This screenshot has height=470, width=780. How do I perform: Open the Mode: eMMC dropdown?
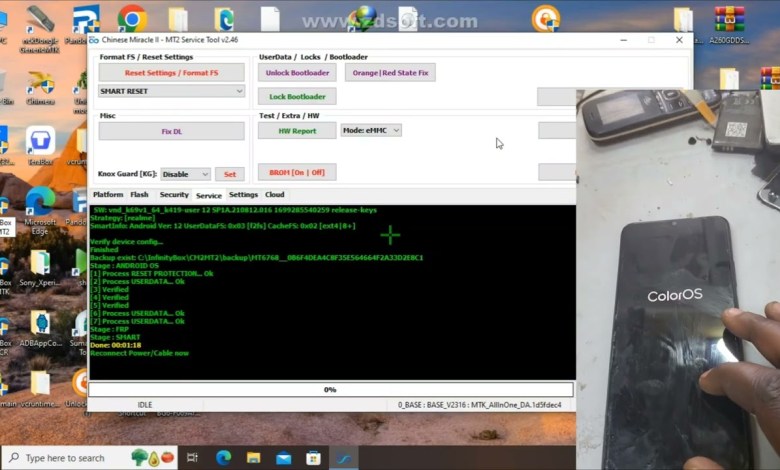[371, 130]
